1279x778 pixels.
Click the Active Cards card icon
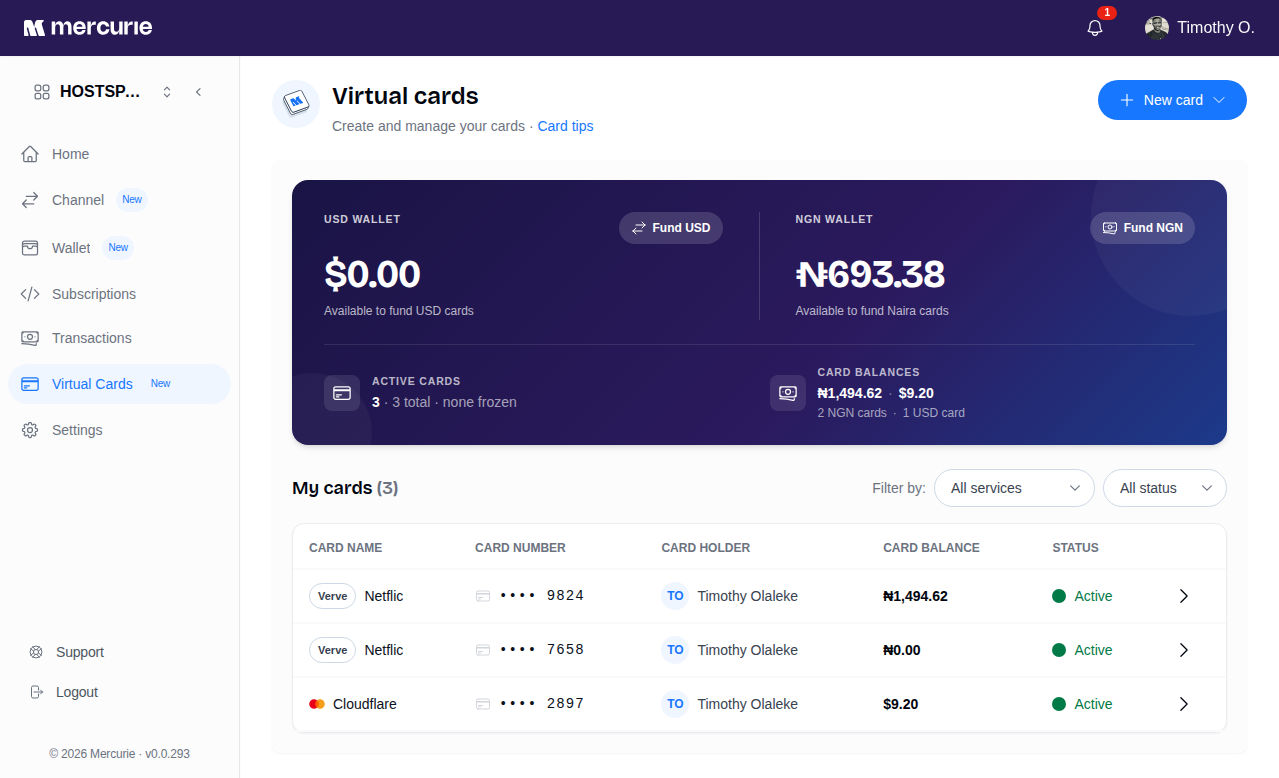click(342, 392)
